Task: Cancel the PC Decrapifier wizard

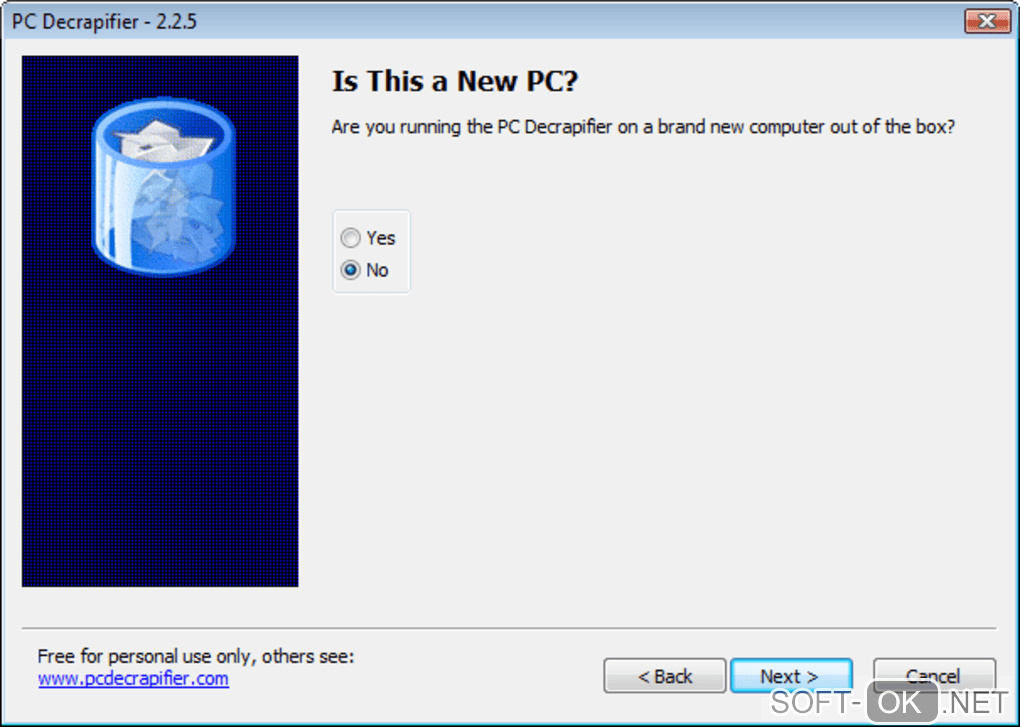Action: point(934,676)
